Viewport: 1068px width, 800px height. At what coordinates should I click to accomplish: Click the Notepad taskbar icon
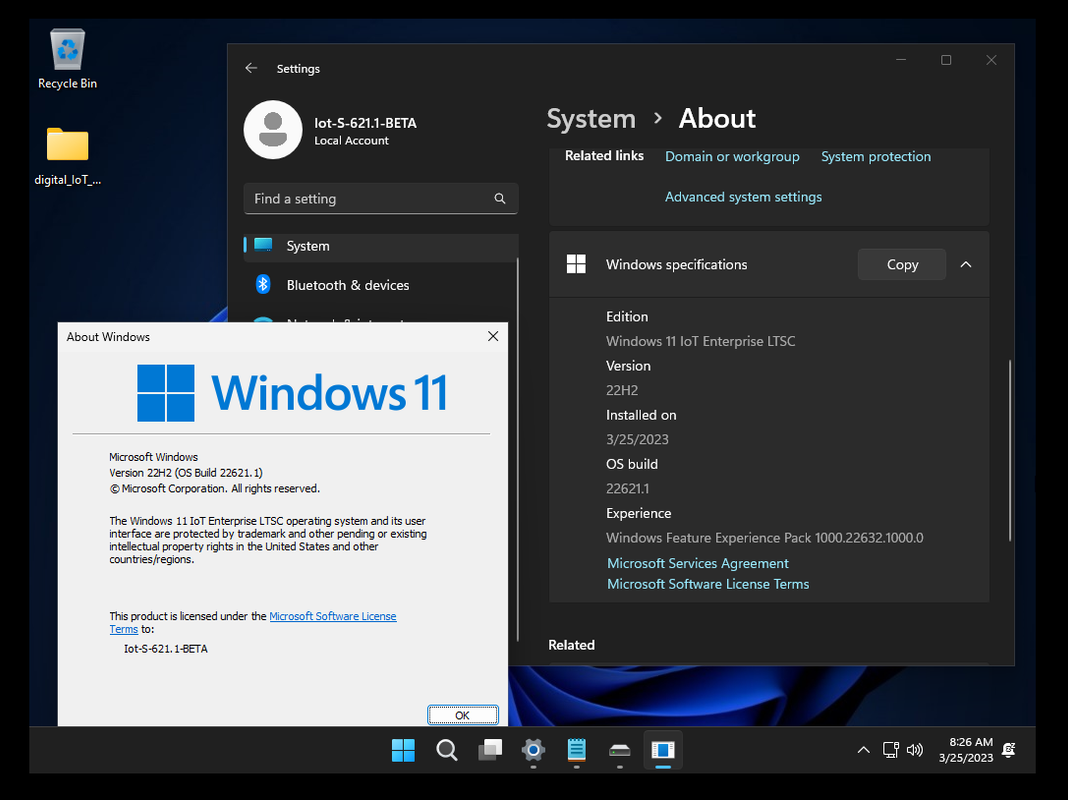pos(576,750)
